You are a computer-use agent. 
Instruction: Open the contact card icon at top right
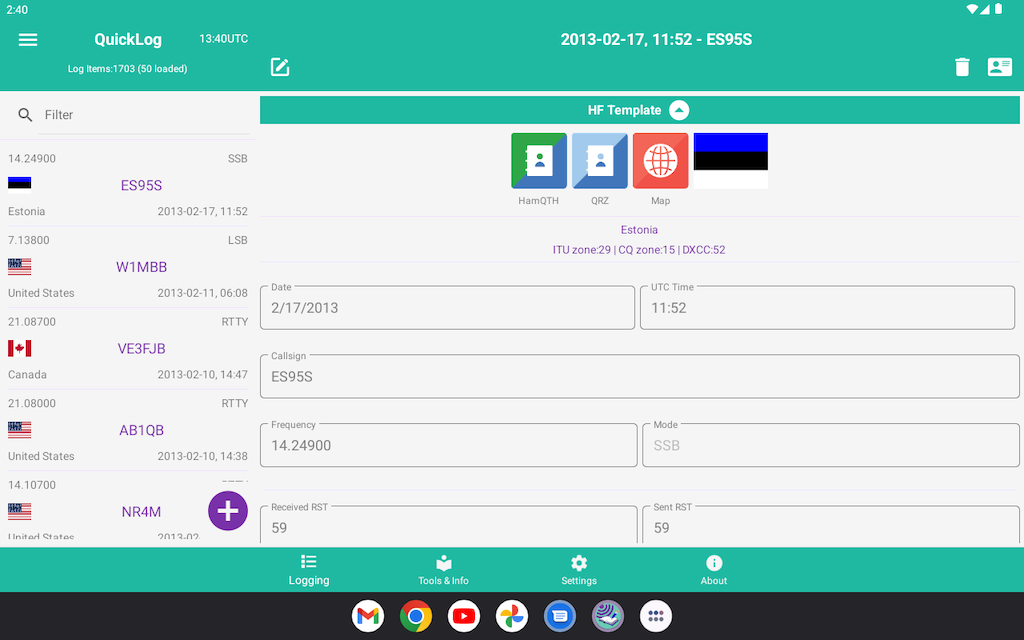click(1000, 67)
